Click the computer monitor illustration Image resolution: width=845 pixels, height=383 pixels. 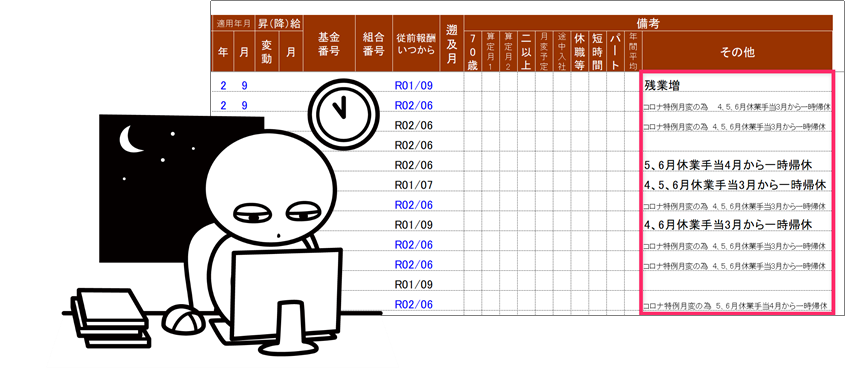286,298
